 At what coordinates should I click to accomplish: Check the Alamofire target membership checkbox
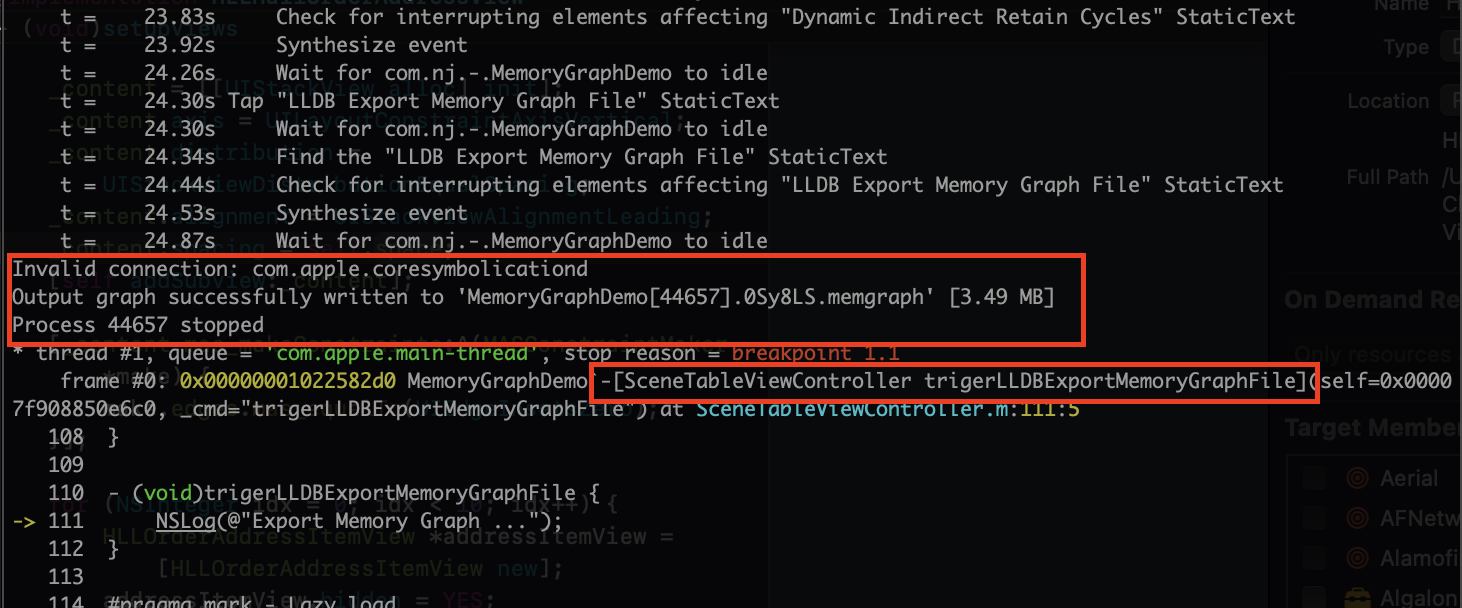coord(1314,558)
